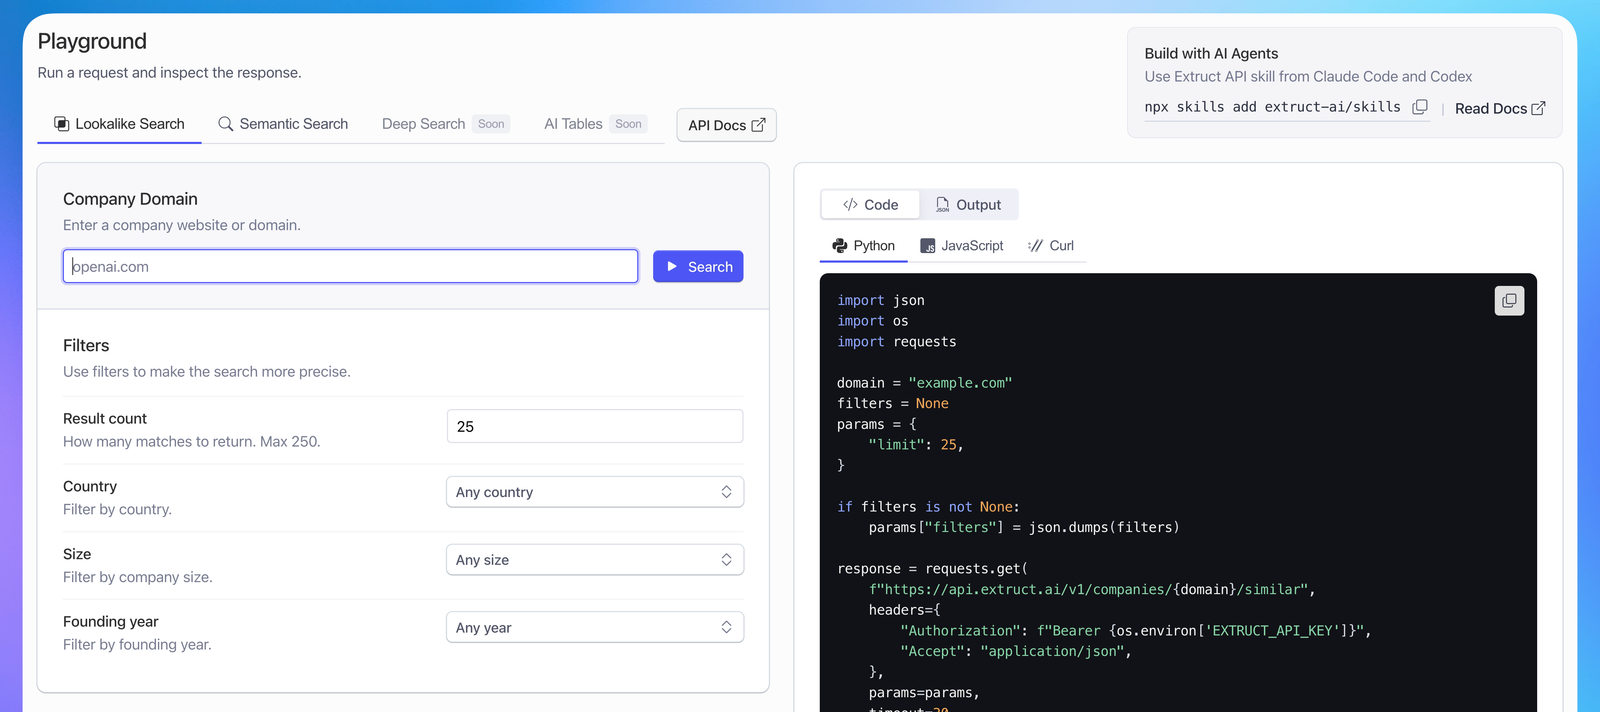Click the external link icon on API Docs
Image resolution: width=1600 pixels, height=712 pixels.
pos(758,125)
